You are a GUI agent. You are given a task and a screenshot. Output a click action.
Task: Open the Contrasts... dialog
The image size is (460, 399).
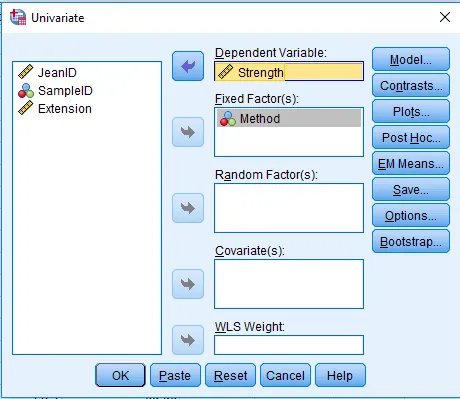coord(411,85)
